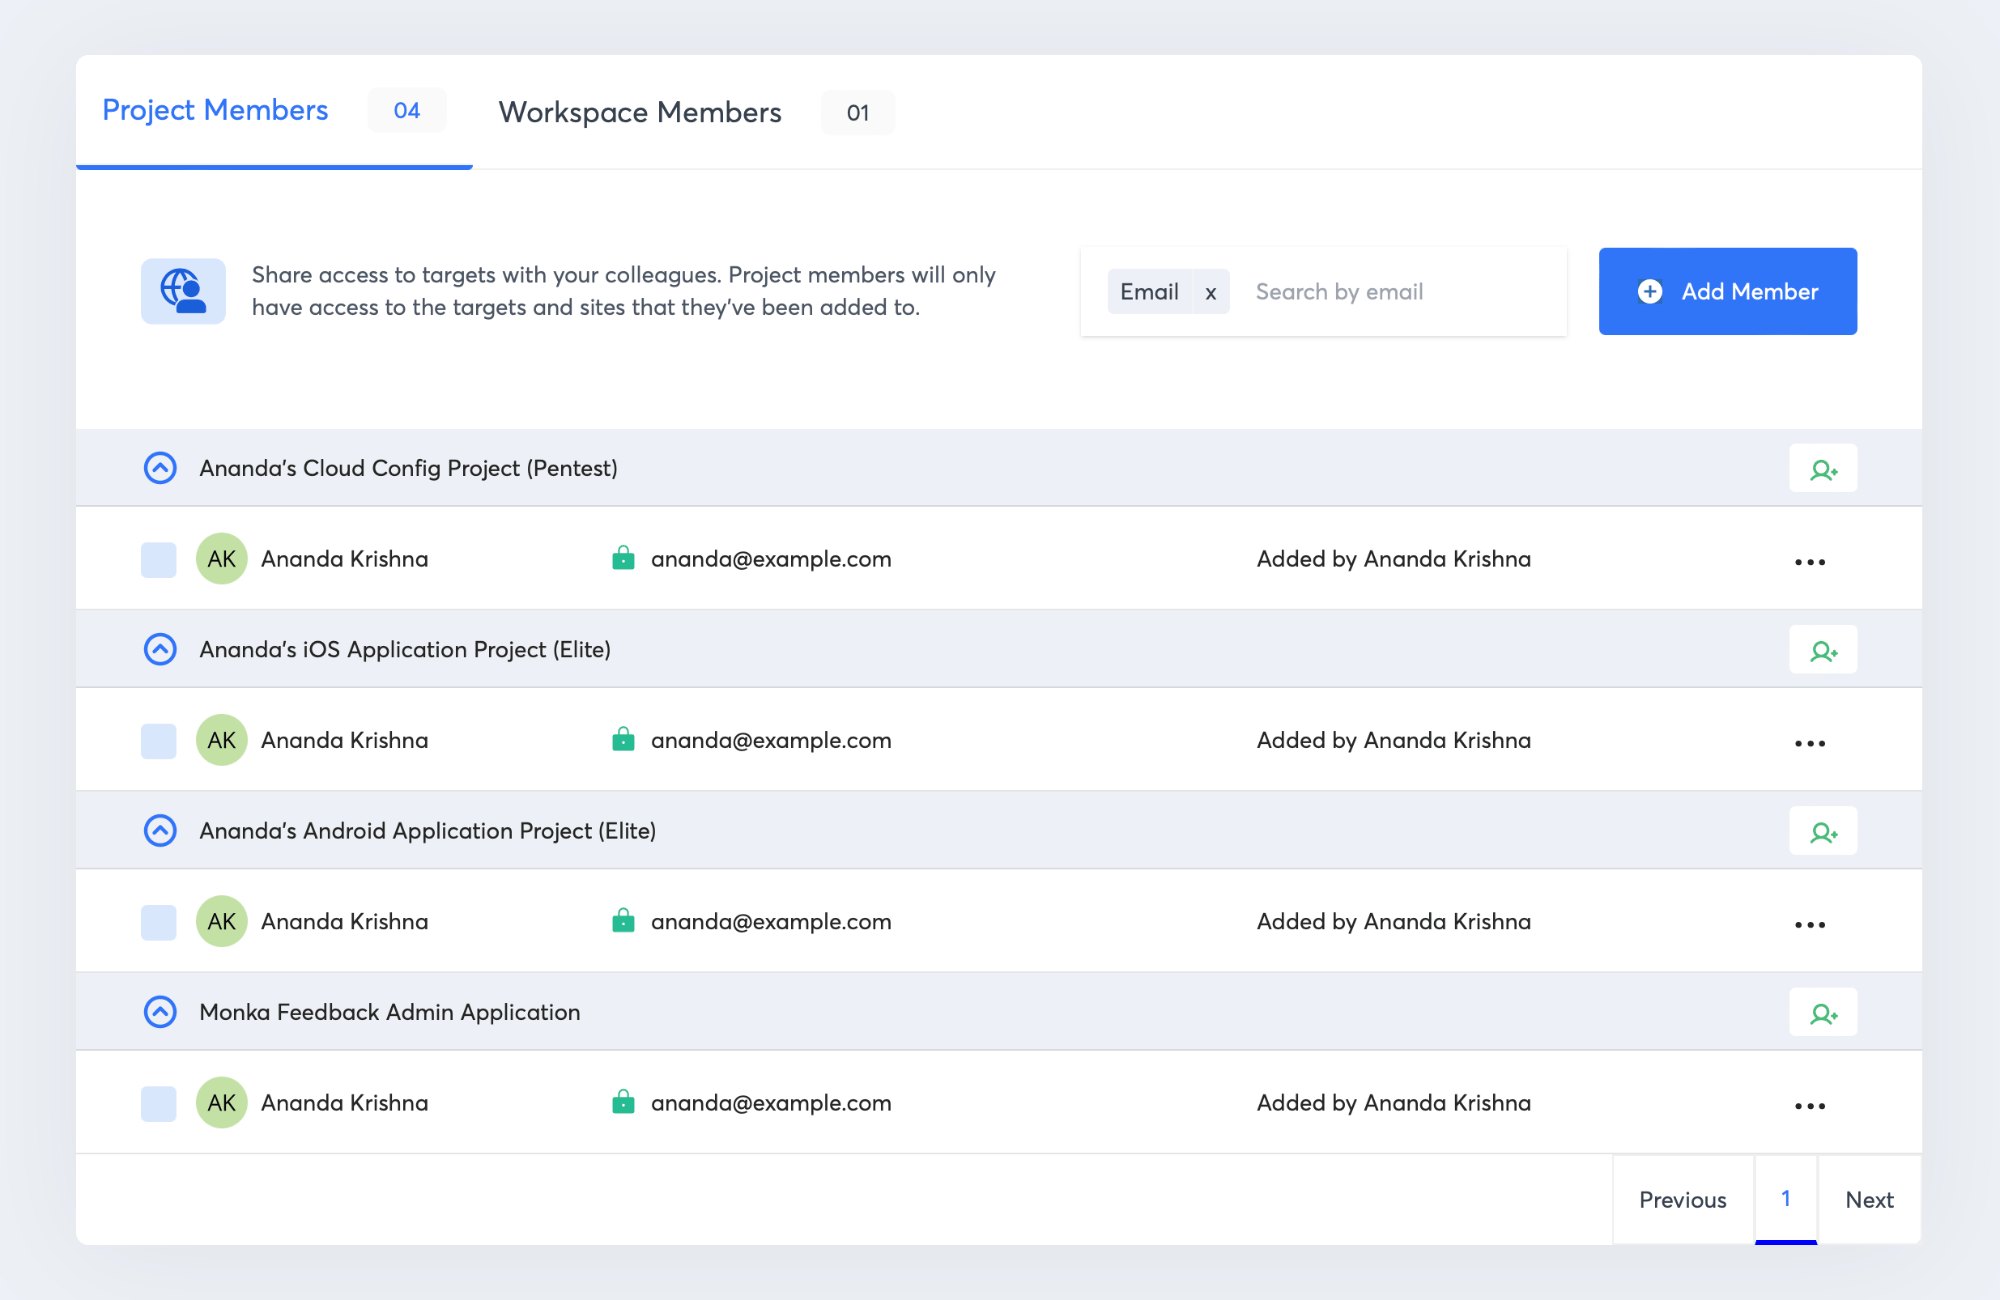
Task: Open more options for Cloud Config member
Action: click(1810, 562)
